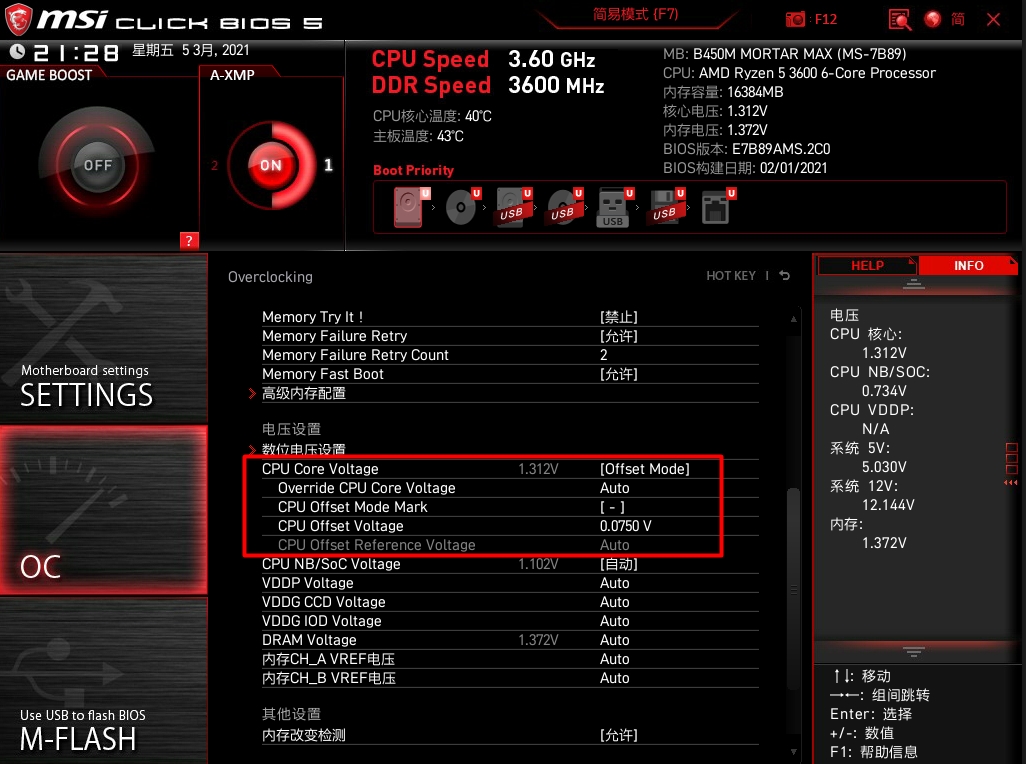Click the BIOS date 星期五 5 3月, 2021
The height and width of the screenshot is (764, 1026).
pyautogui.click(x=190, y=50)
